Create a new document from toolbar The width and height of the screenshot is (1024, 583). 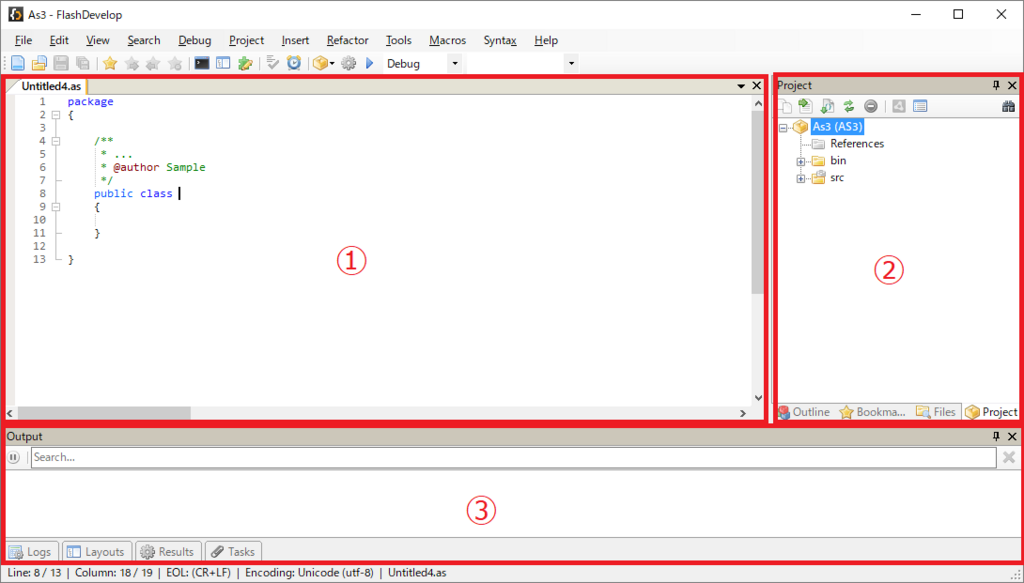[x=18, y=63]
